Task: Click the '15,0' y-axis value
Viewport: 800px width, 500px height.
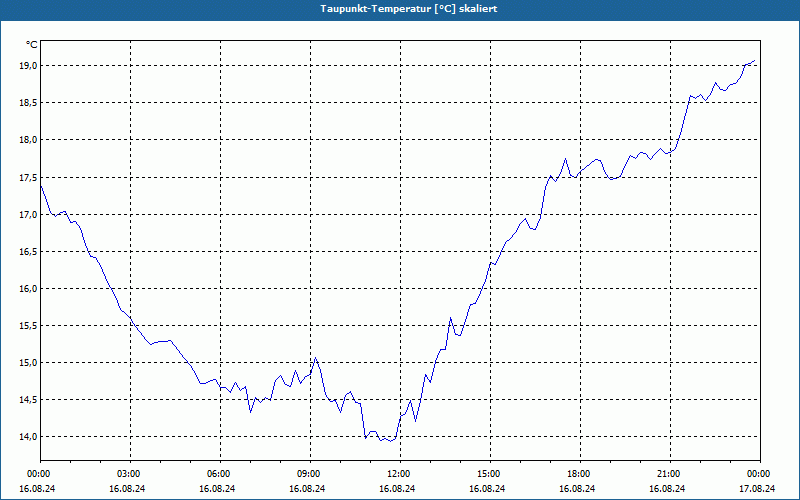Action: point(27,363)
